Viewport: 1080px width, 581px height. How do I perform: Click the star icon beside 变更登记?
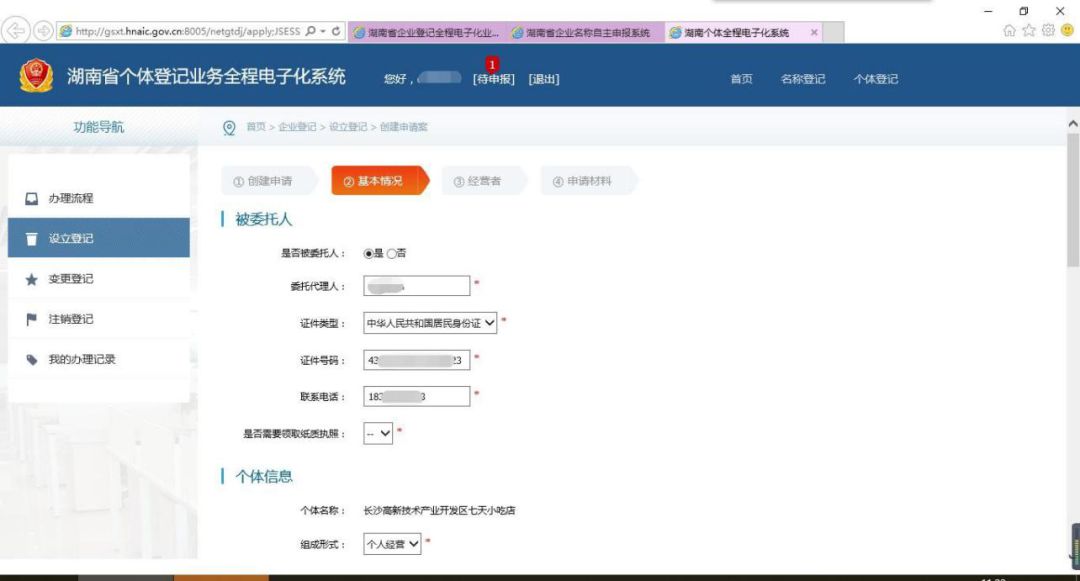(32, 279)
